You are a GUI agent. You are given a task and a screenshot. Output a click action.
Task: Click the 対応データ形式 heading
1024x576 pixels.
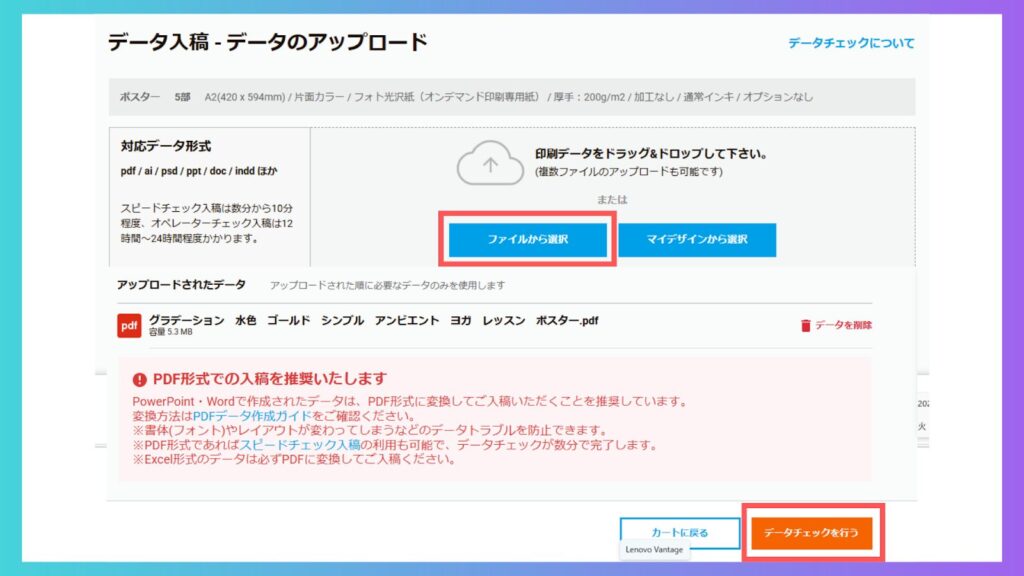(165, 146)
